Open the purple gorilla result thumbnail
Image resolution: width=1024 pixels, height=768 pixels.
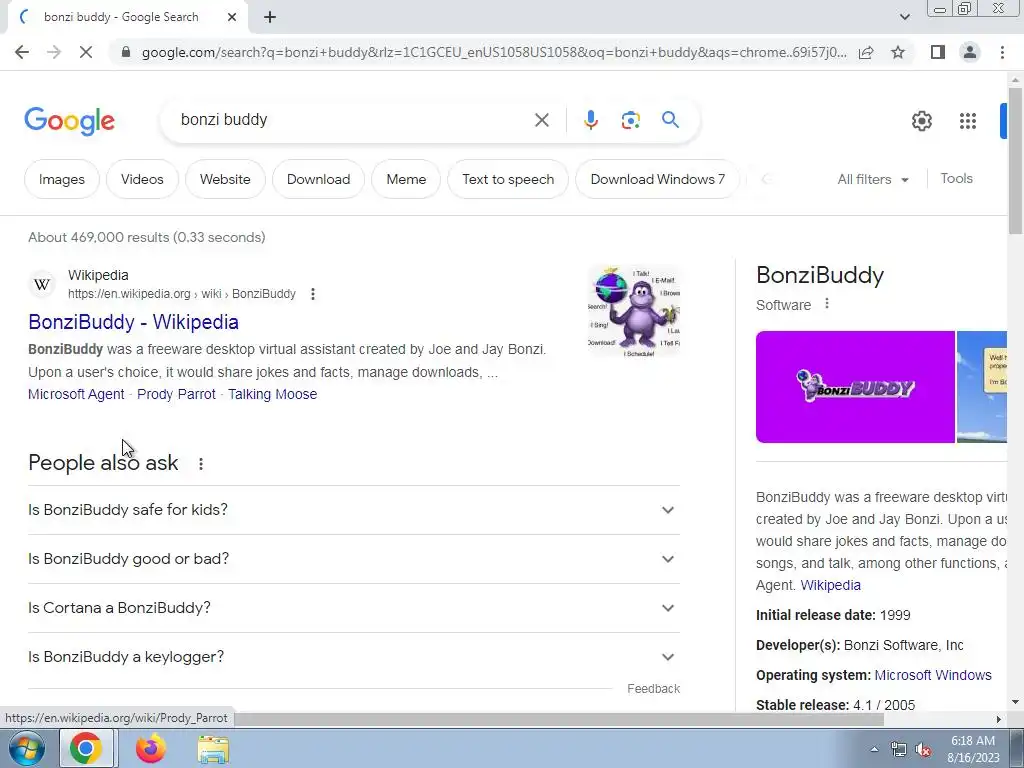pyautogui.click(x=634, y=311)
